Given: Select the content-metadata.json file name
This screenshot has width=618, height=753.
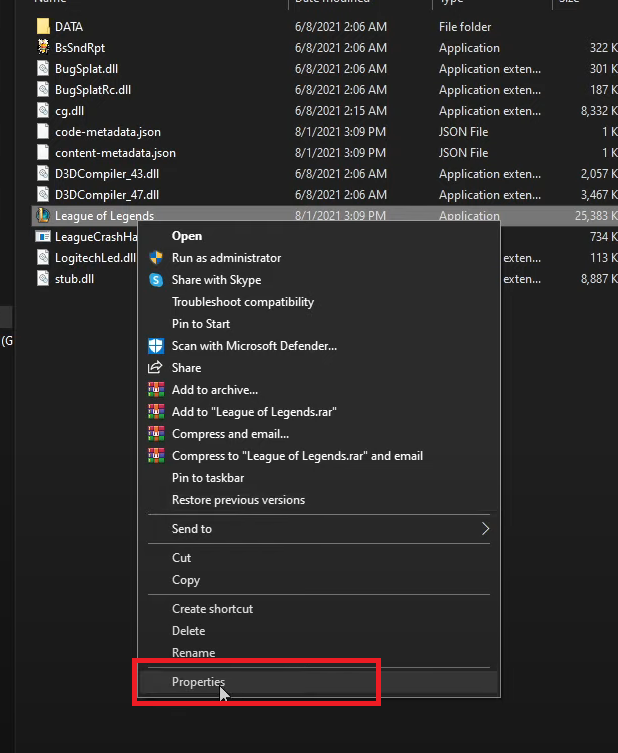Looking at the screenshot, I should (x=115, y=153).
